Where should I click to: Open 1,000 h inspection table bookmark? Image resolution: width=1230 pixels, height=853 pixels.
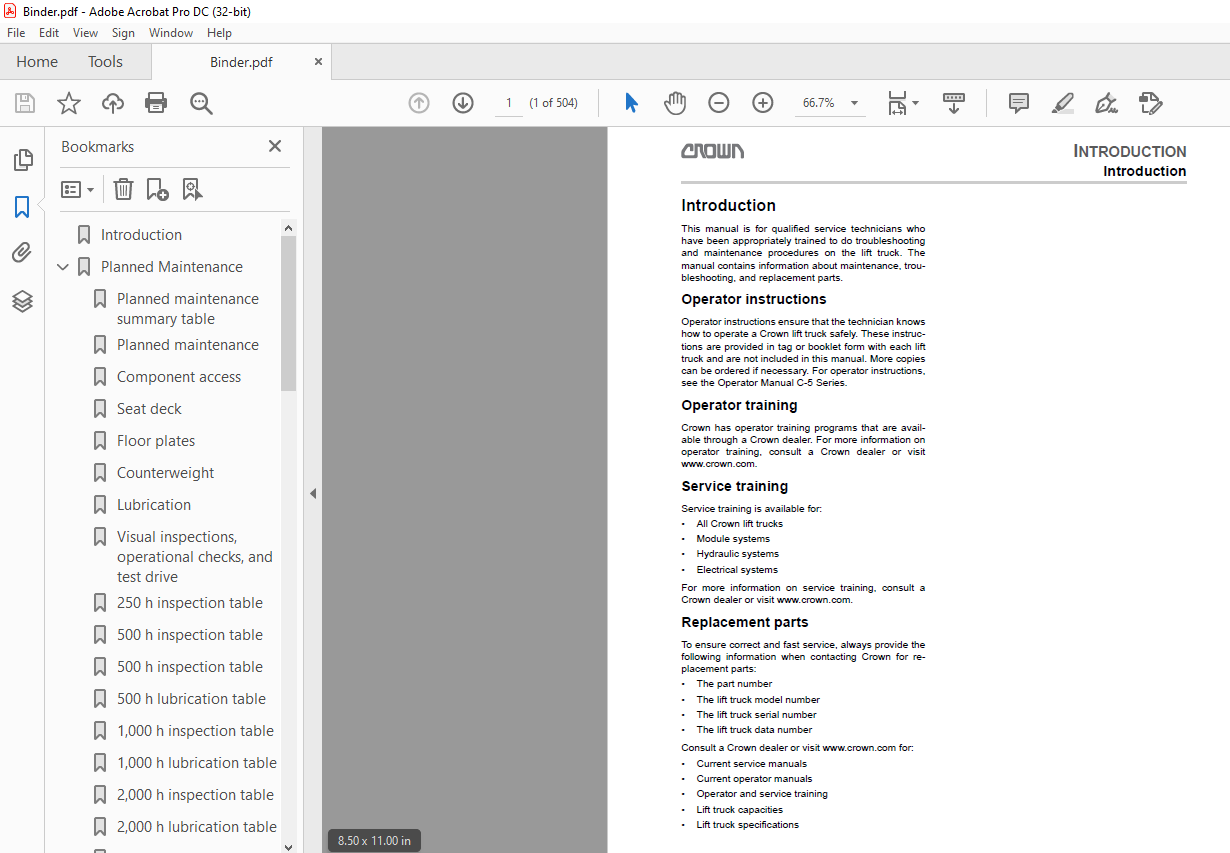(x=195, y=731)
